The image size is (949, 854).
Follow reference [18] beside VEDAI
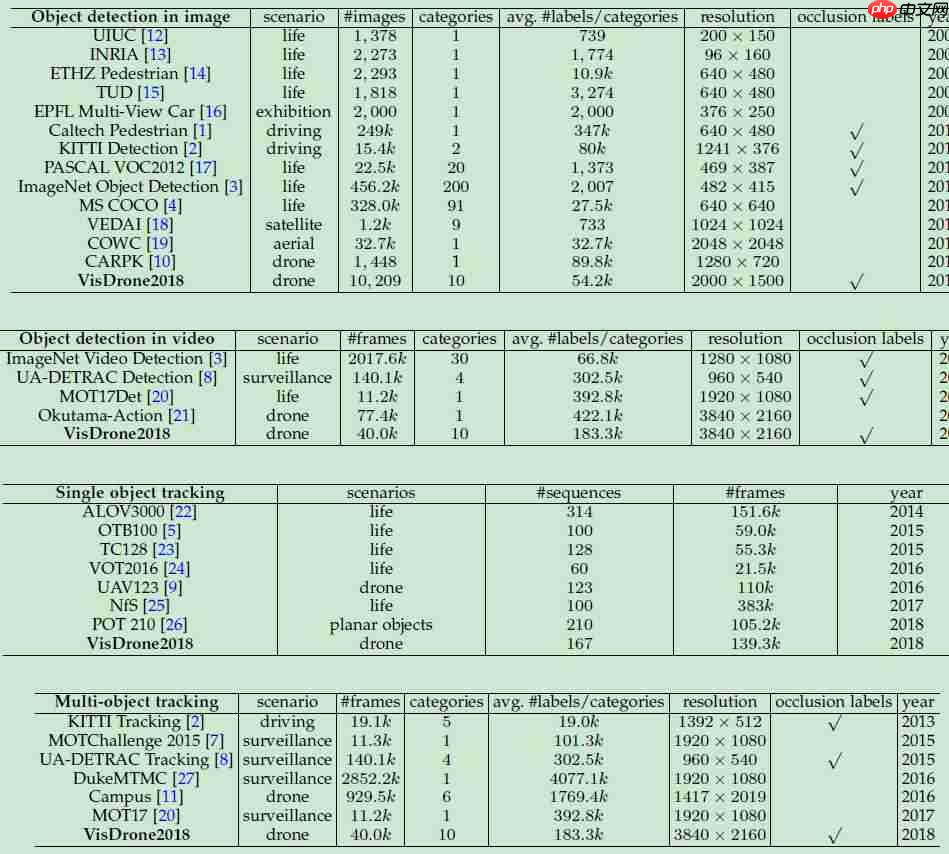click(160, 225)
